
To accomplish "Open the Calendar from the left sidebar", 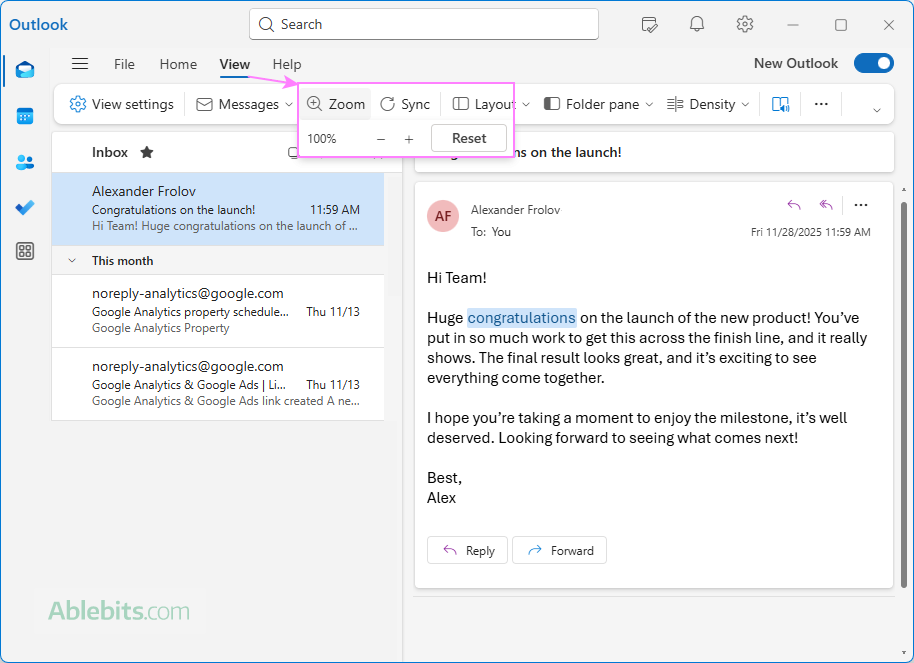I will [25, 116].
